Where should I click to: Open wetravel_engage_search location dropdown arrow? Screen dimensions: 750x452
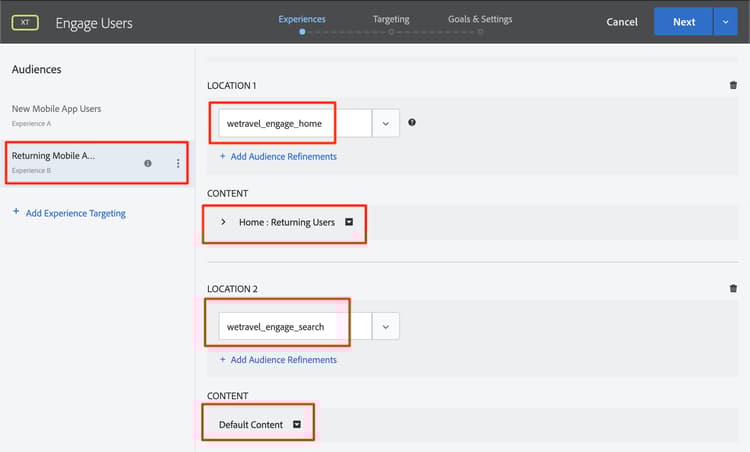tap(386, 327)
